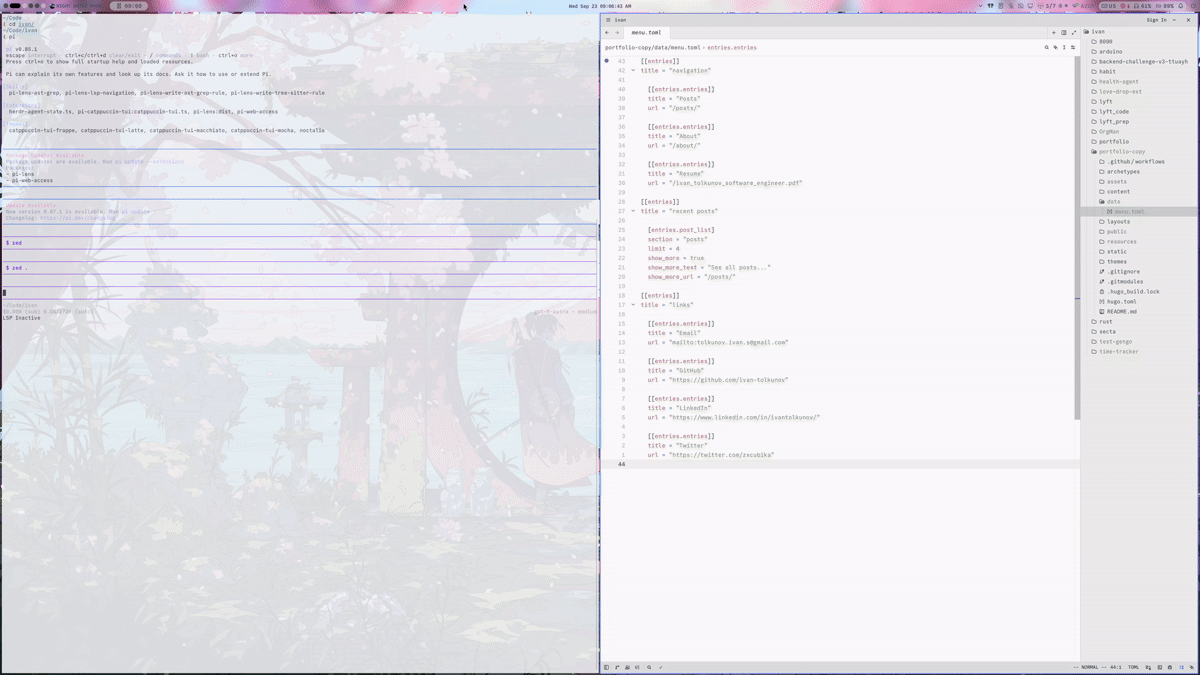Toggle the editor controls settings icon
Image resolution: width=1200 pixels, height=675 pixels.
pyautogui.click(x=1073, y=47)
